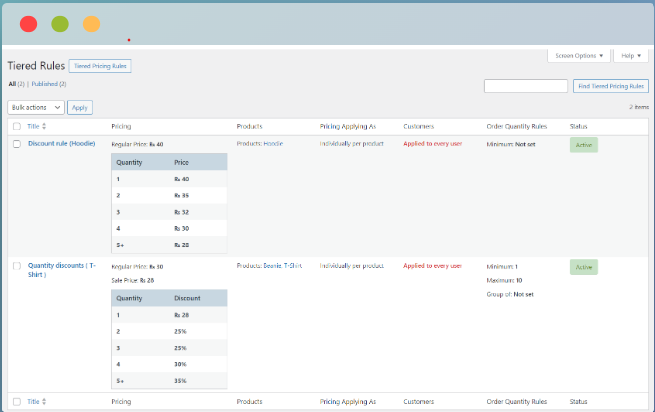Image resolution: width=655 pixels, height=412 pixels.
Task: Click the red window circle
Action: click(x=28, y=24)
